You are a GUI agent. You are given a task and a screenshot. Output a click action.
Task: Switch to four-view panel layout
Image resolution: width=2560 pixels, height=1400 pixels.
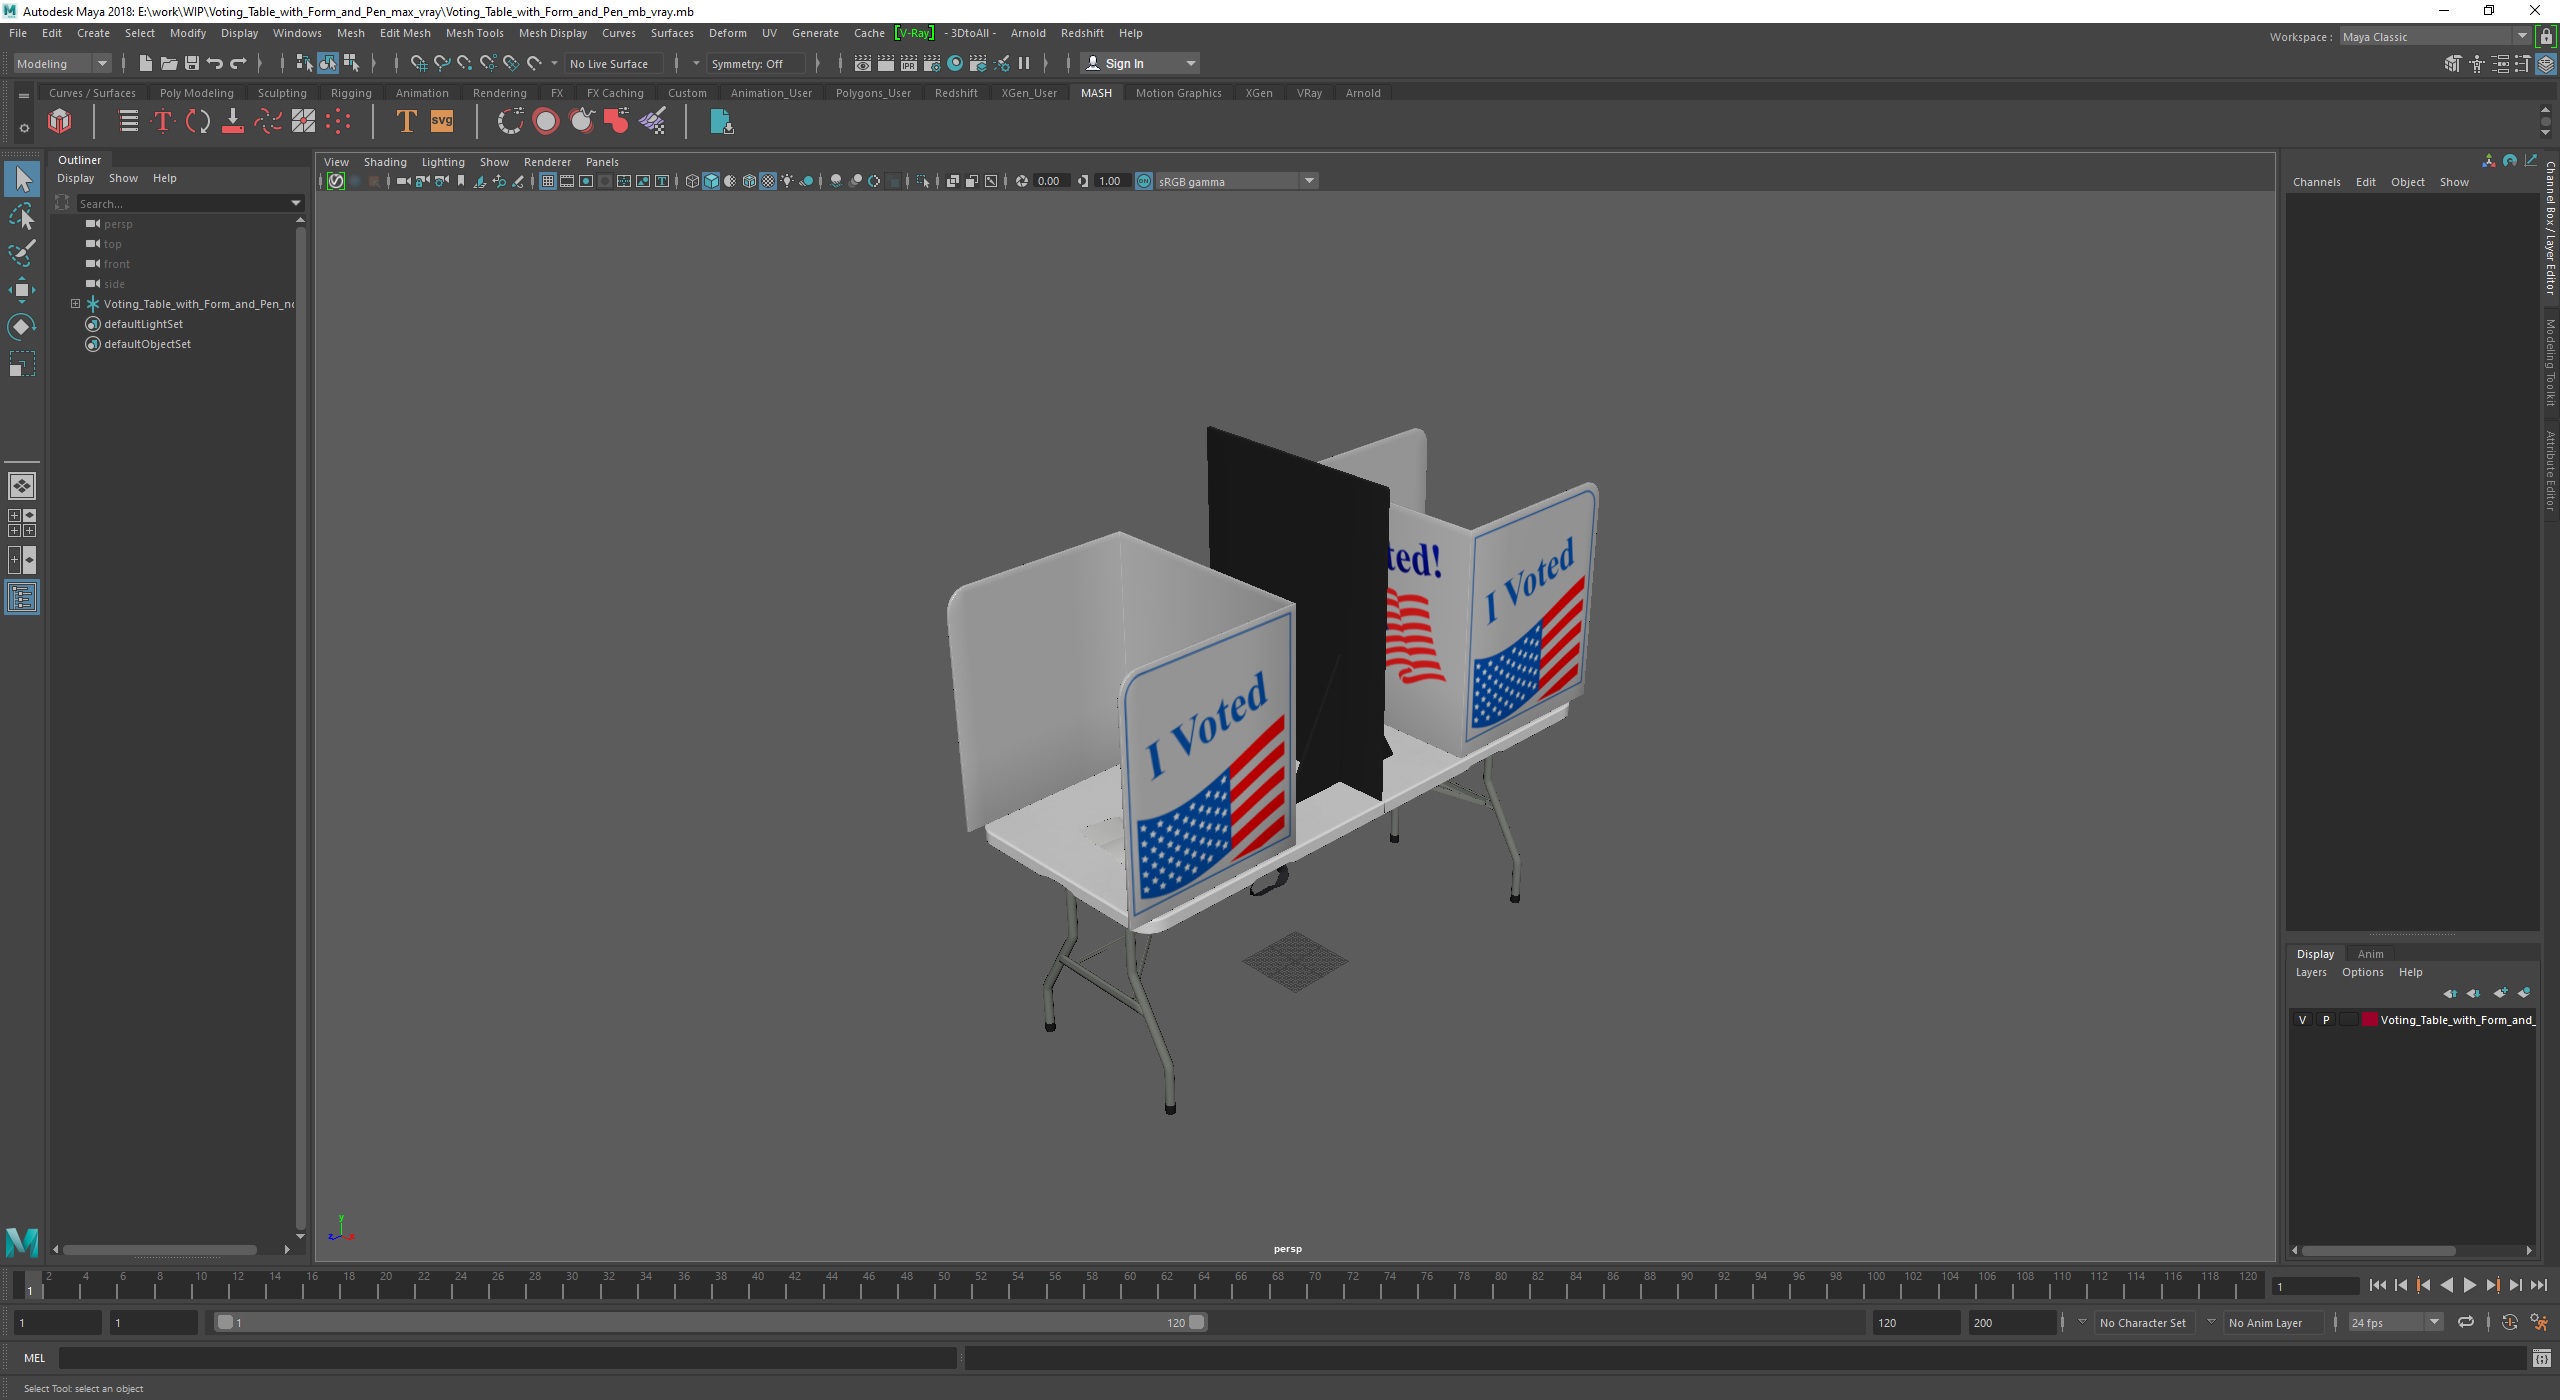[22, 523]
